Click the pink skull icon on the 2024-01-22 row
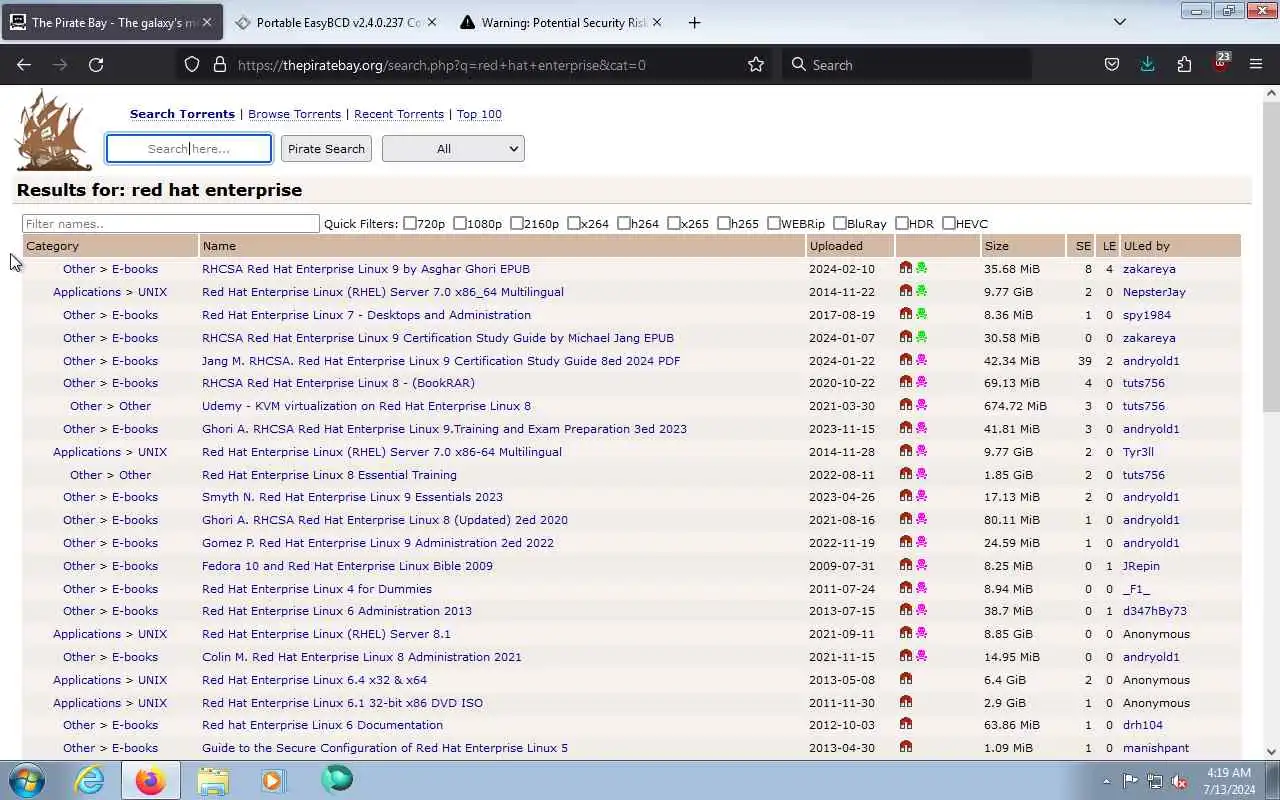Screen dimensions: 1280x800 pyautogui.click(x=921, y=360)
